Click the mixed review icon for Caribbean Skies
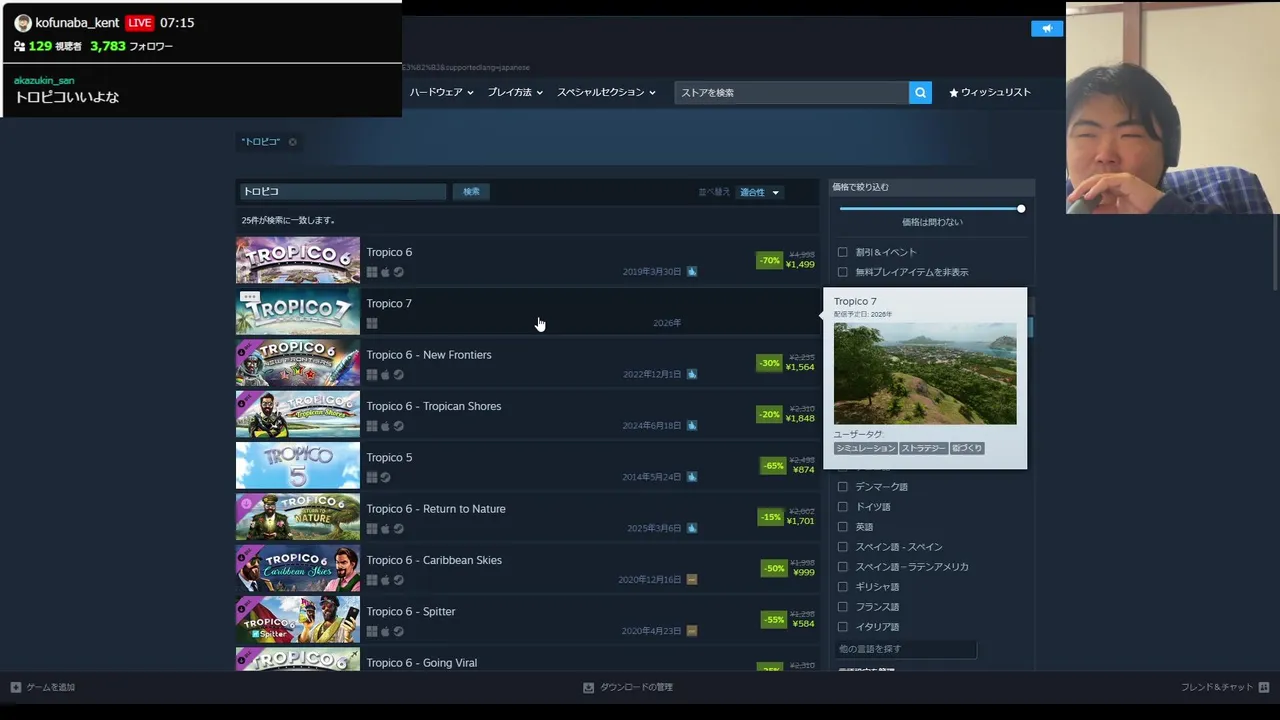The image size is (1280, 720). click(x=692, y=579)
